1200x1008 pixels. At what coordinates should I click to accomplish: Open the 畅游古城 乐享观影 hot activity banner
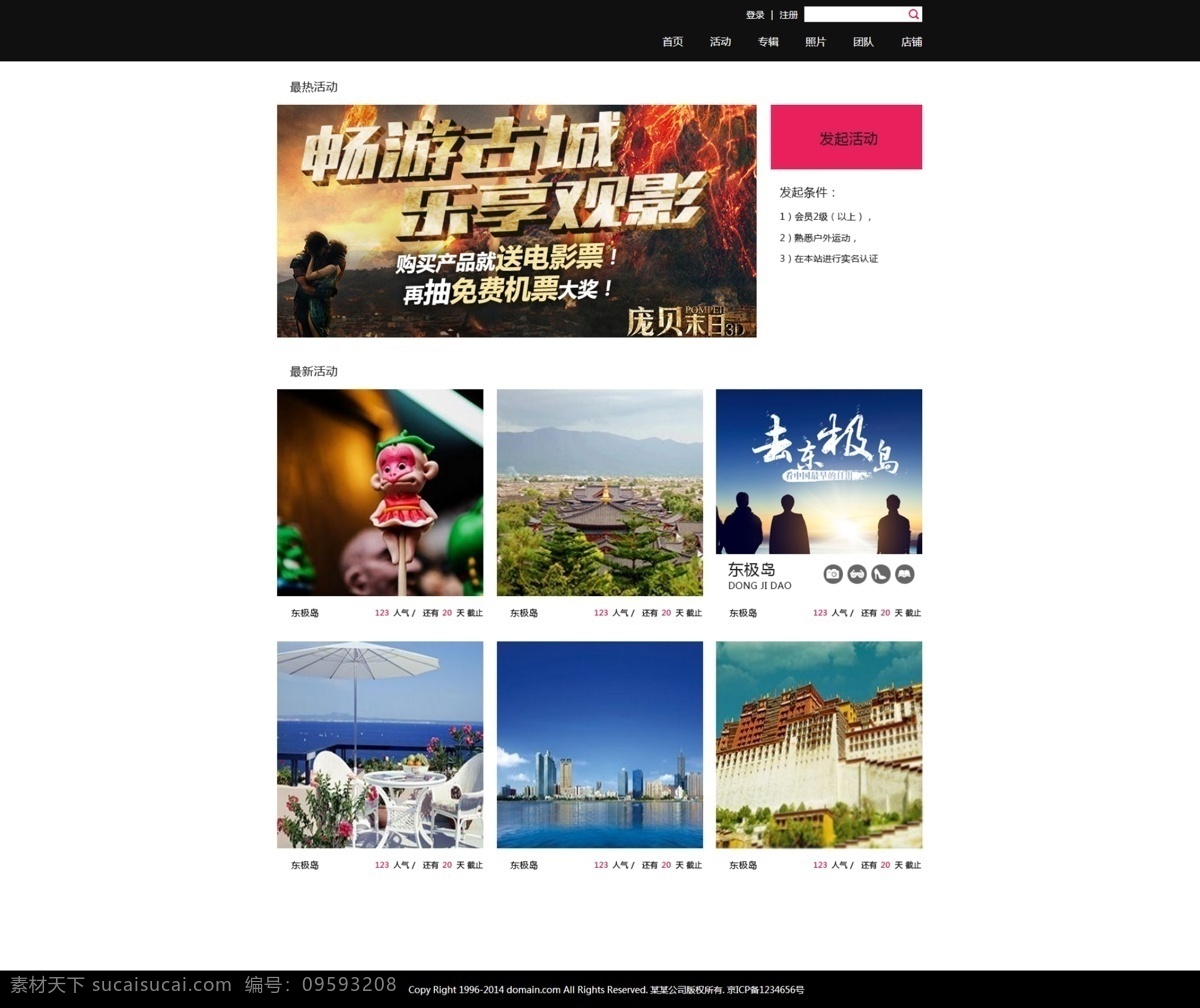point(517,221)
